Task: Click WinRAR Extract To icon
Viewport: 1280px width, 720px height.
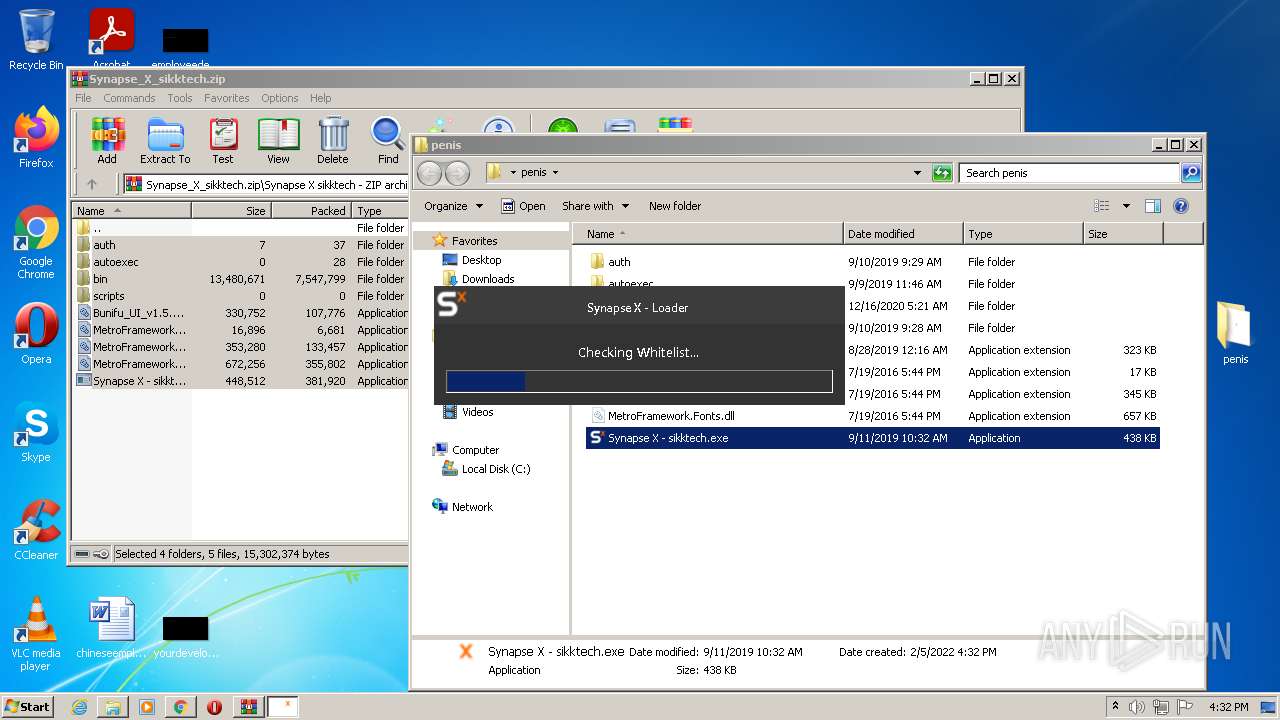Action: [x=165, y=139]
